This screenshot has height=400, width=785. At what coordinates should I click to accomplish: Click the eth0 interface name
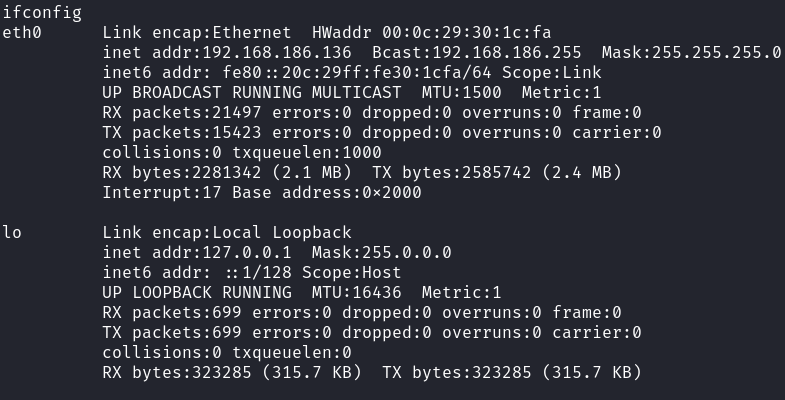[22, 33]
